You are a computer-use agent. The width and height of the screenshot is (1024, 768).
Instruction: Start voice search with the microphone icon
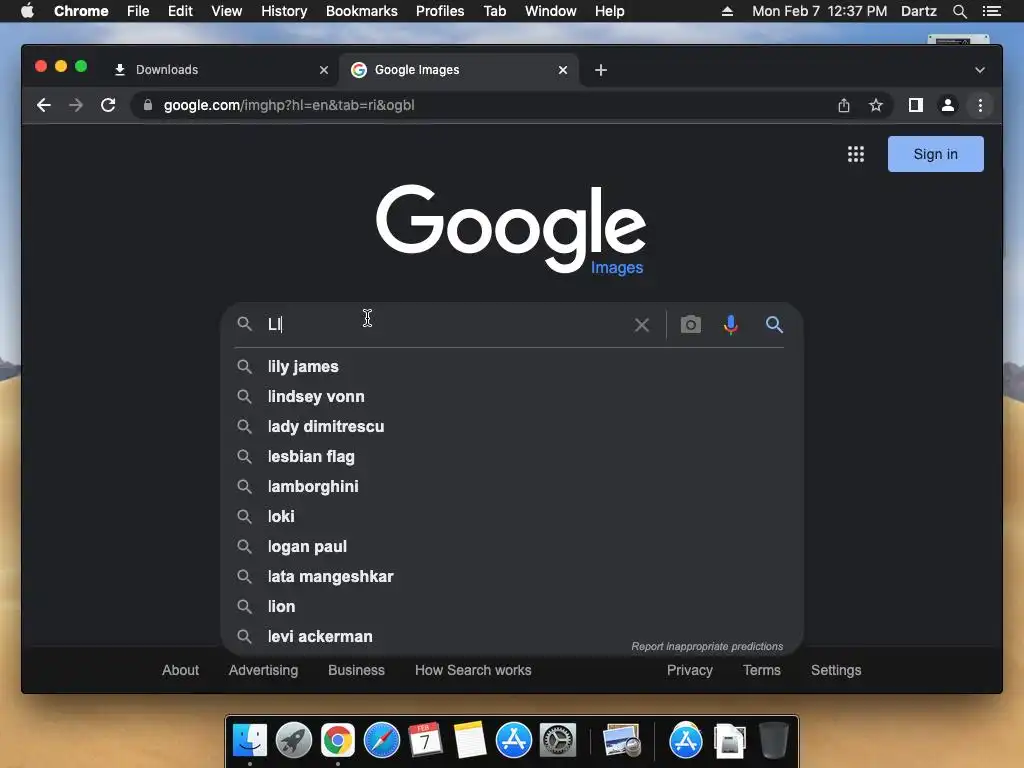pyautogui.click(x=731, y=325)
